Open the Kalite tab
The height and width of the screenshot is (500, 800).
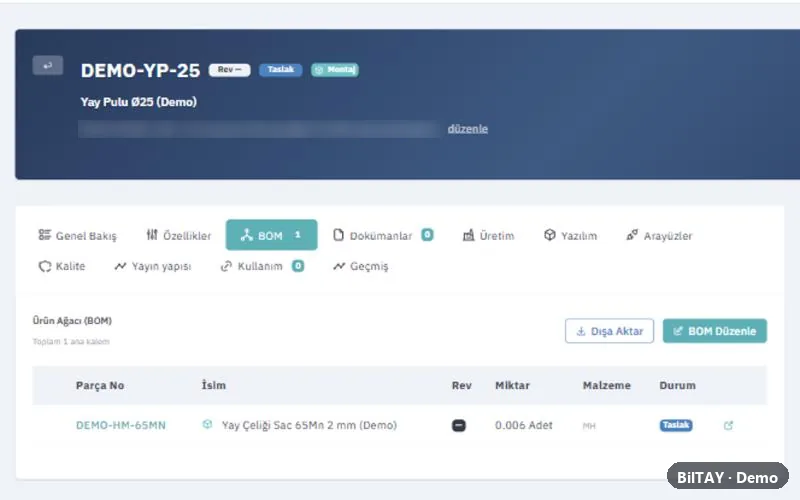(x=62, y=266)
